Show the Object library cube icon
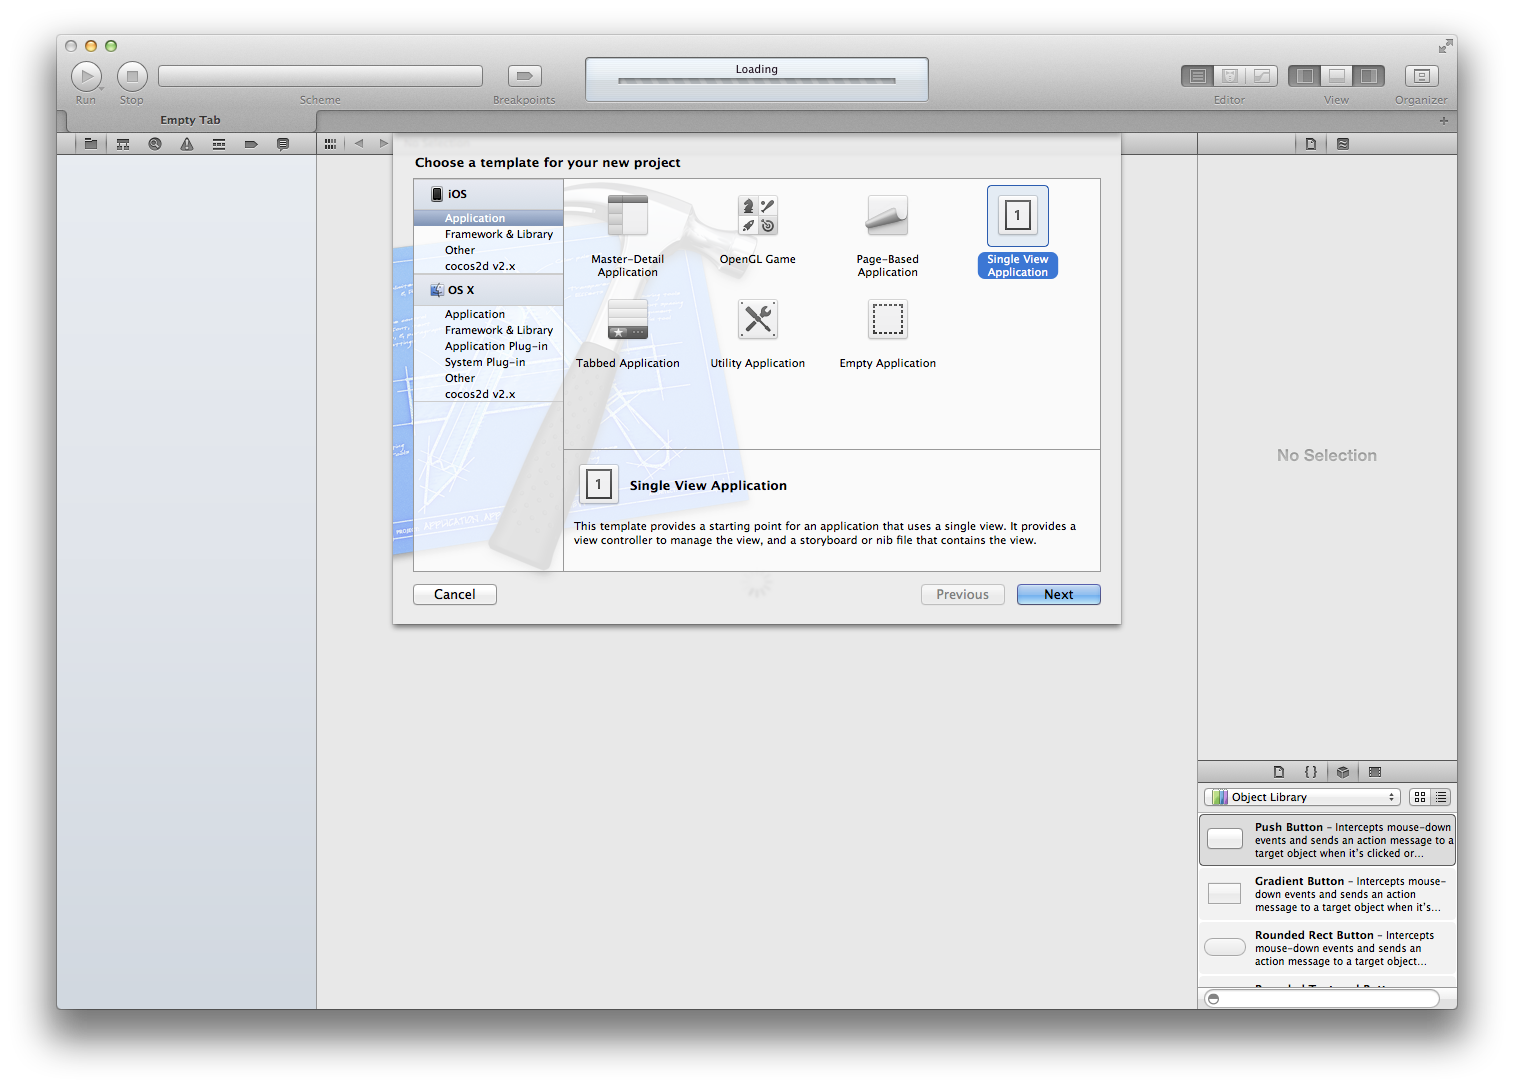This screenshot has height=1088, width=1514. click(1343, 772)
